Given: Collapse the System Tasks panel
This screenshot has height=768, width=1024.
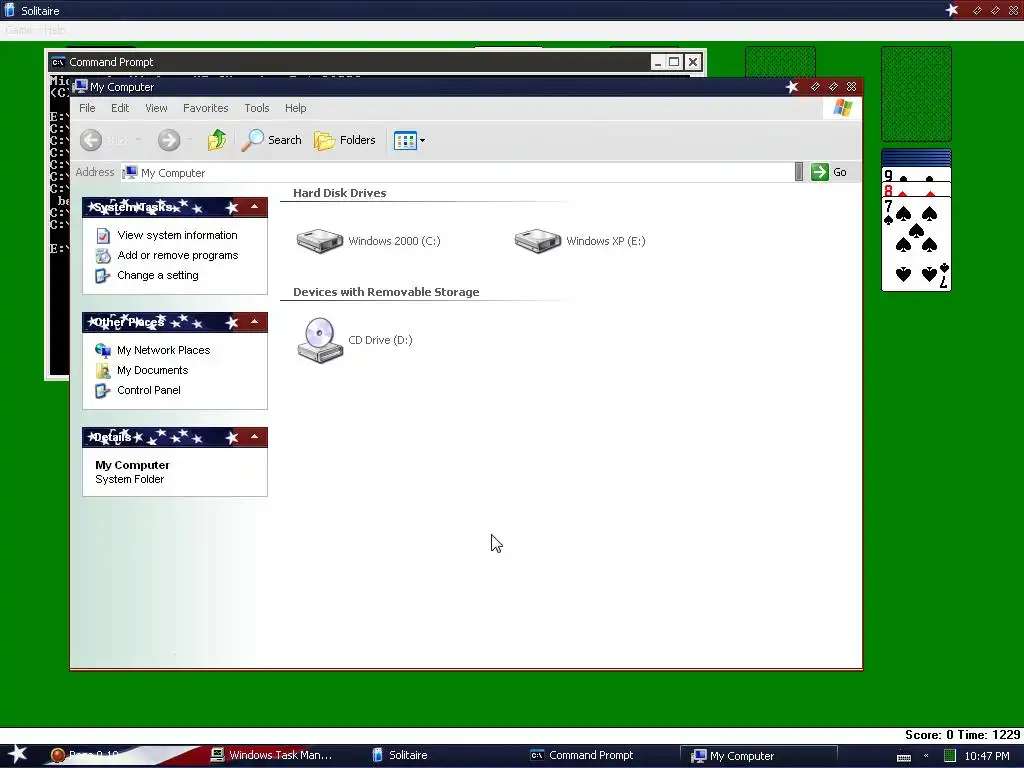Looking at the screenshot, I should [254, 207].
